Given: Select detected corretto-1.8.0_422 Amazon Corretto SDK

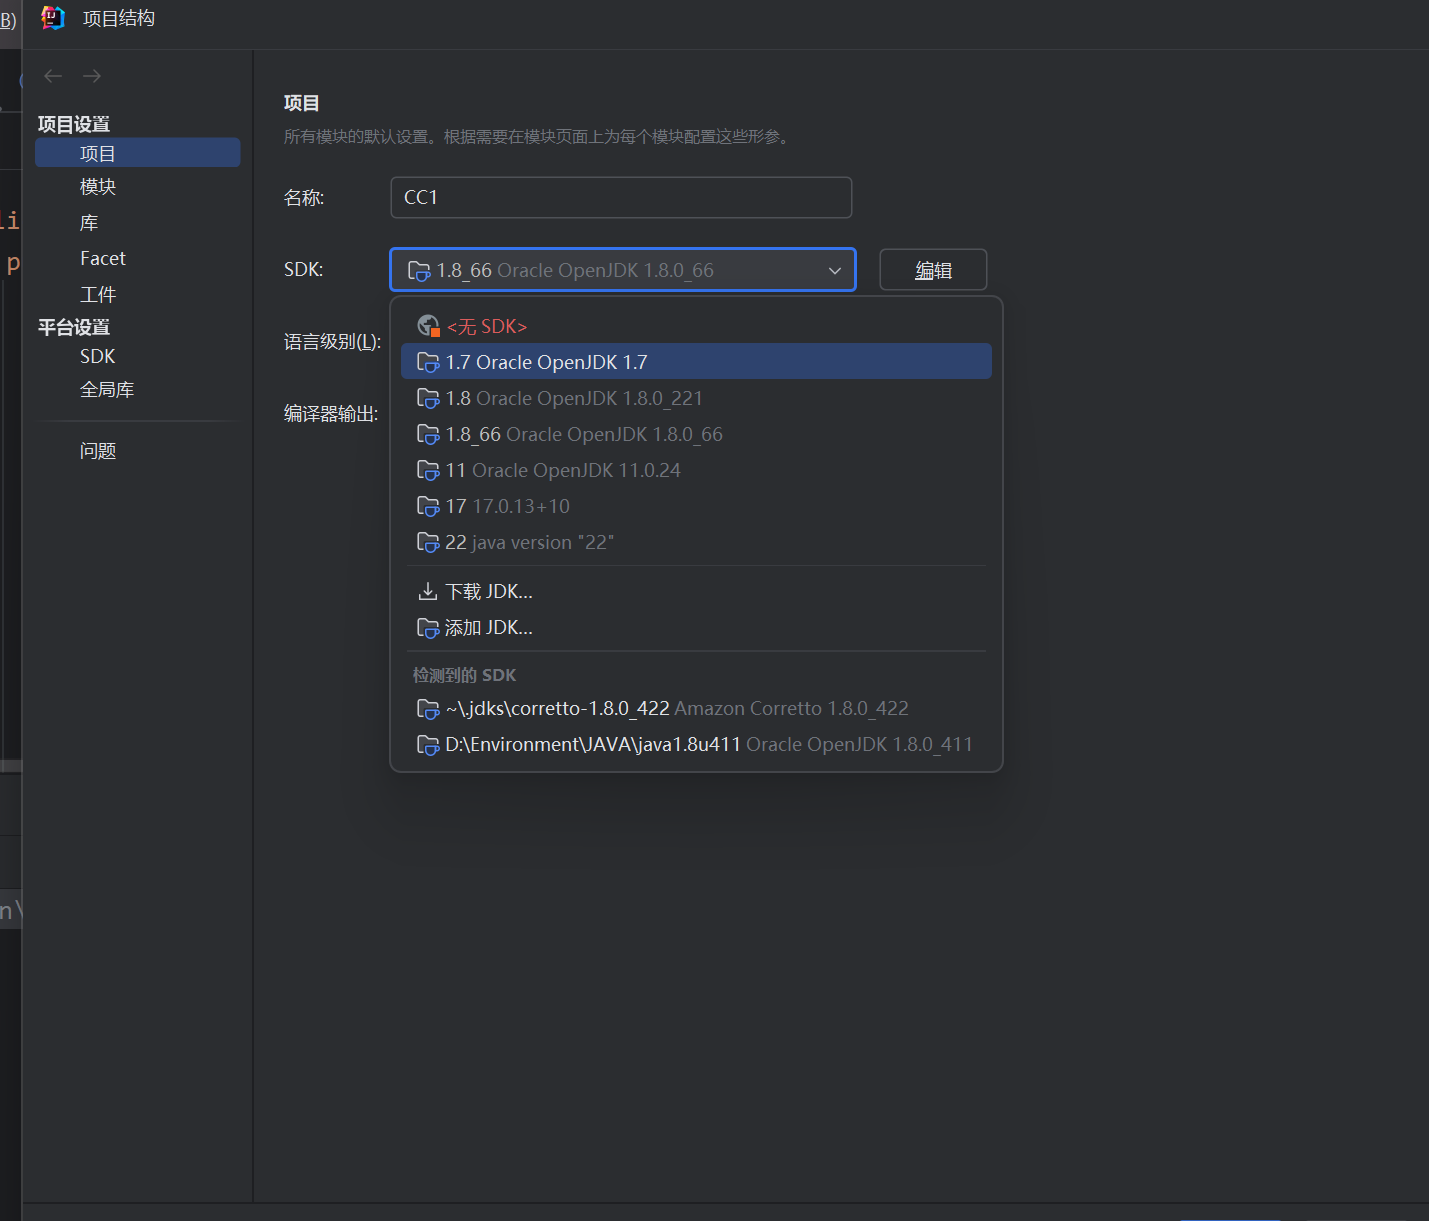Looking at the screenshot, I should (696, 709).
